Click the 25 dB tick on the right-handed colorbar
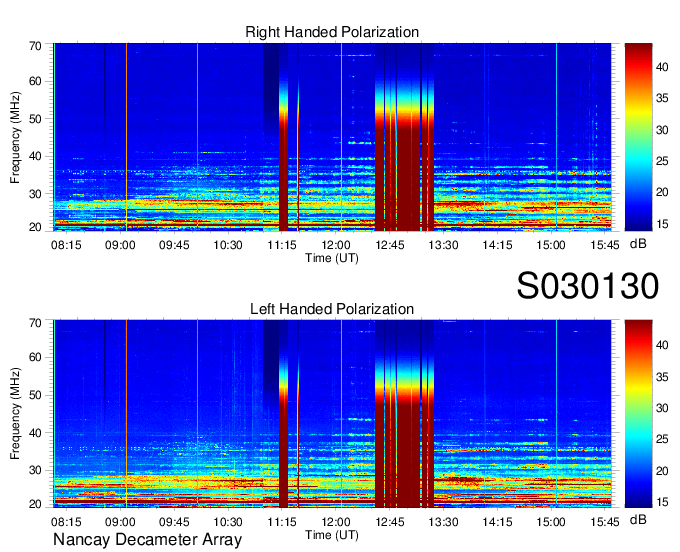The width and height of the screenshot is (680, 552). pos(662,161)
